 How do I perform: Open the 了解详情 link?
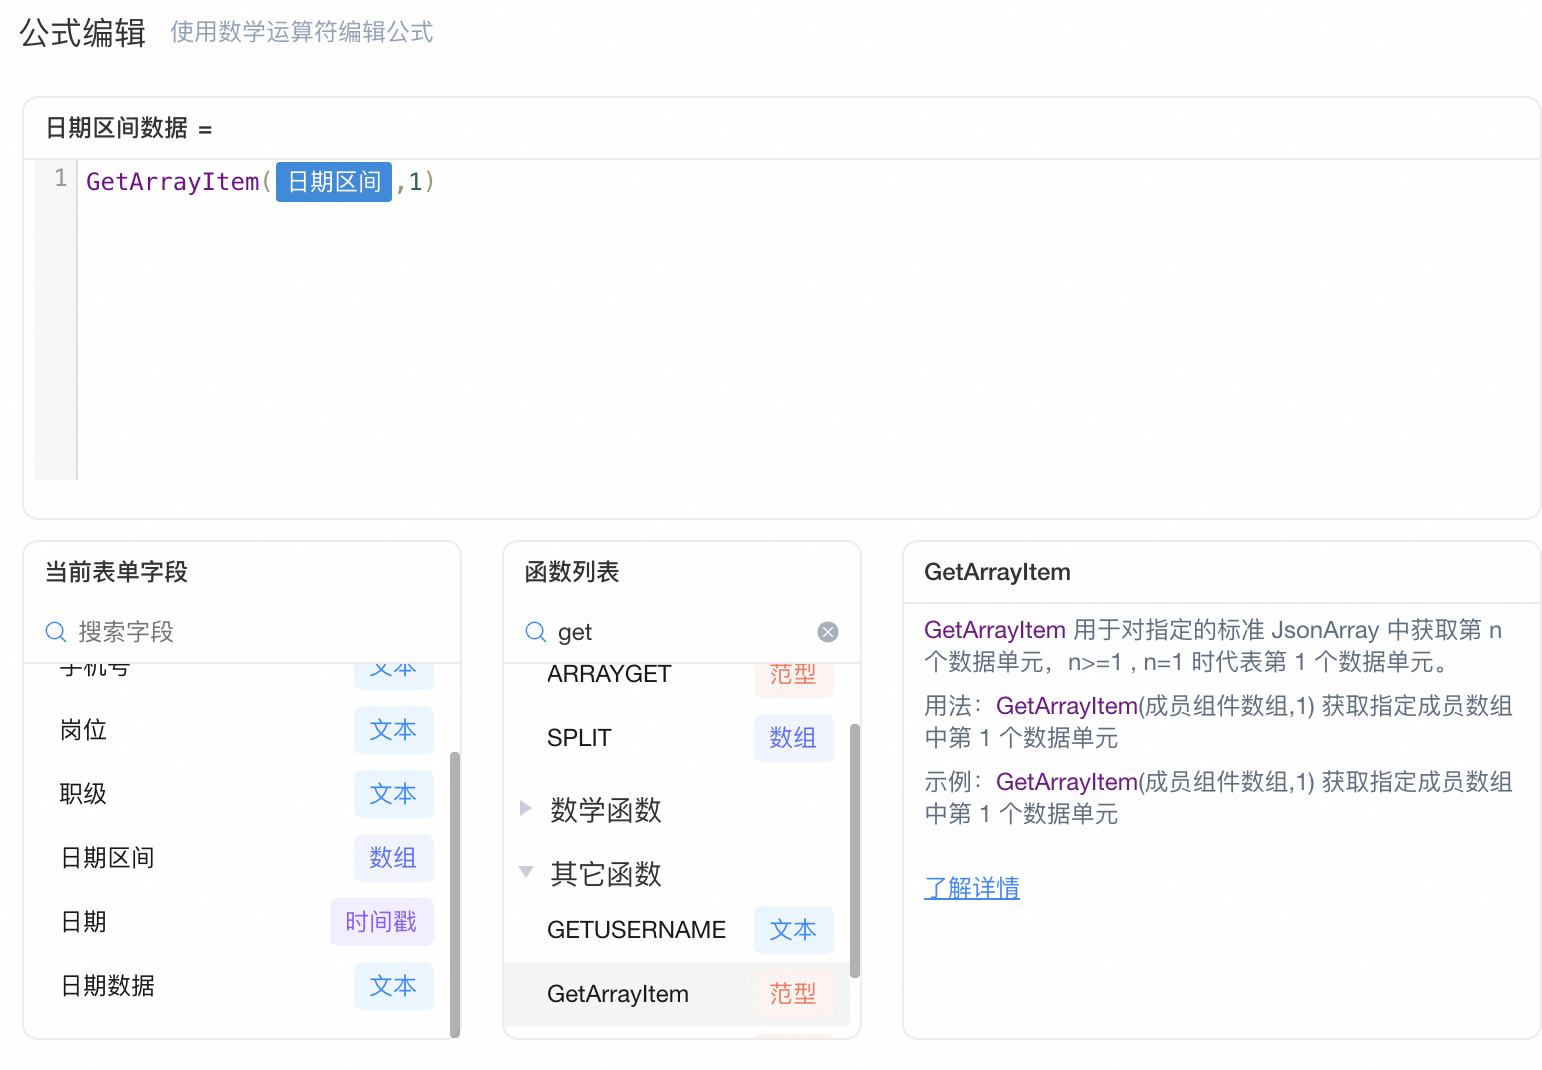tap(972, 888)
